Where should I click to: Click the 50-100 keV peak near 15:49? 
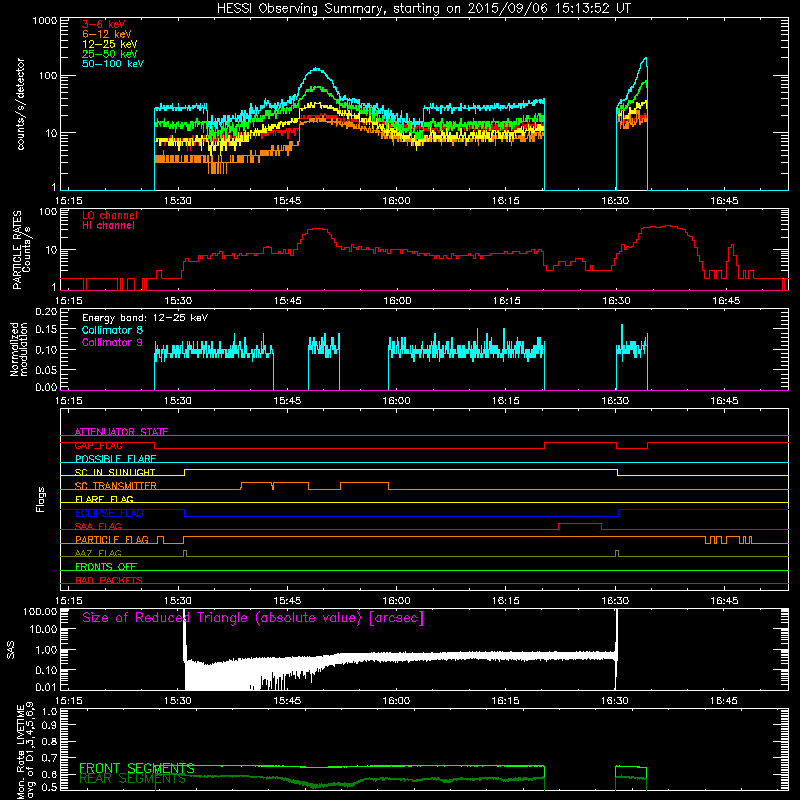point(317,68)
